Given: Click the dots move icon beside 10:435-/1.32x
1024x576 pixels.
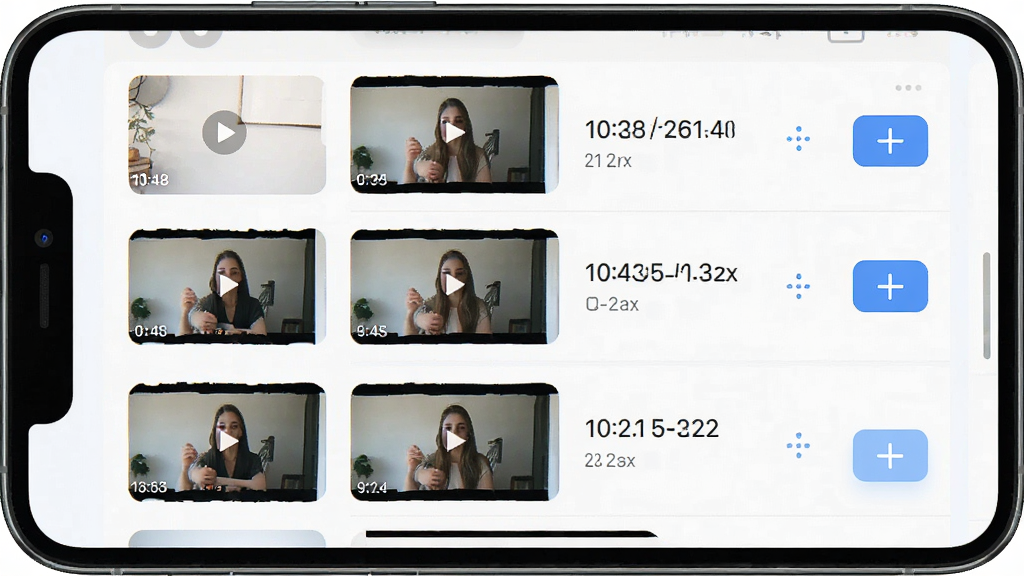Looking at the screenshot, I should tap(798, 286).
